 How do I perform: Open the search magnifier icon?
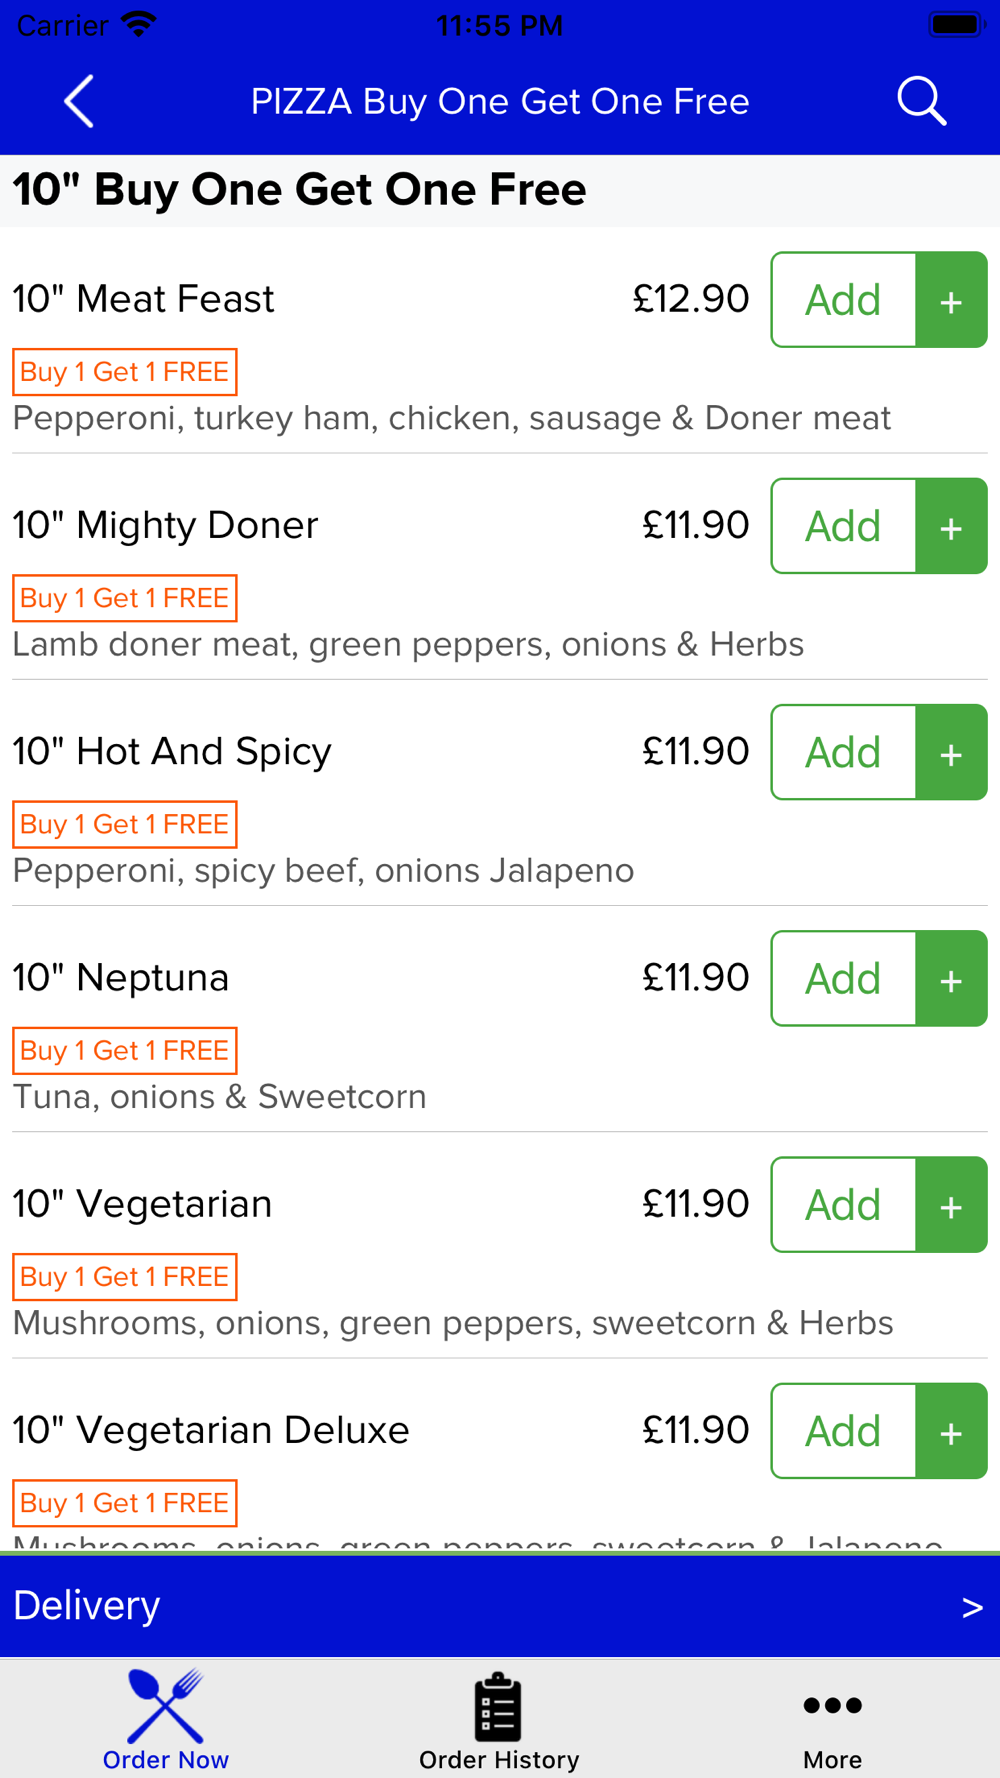tap(921, 101)
